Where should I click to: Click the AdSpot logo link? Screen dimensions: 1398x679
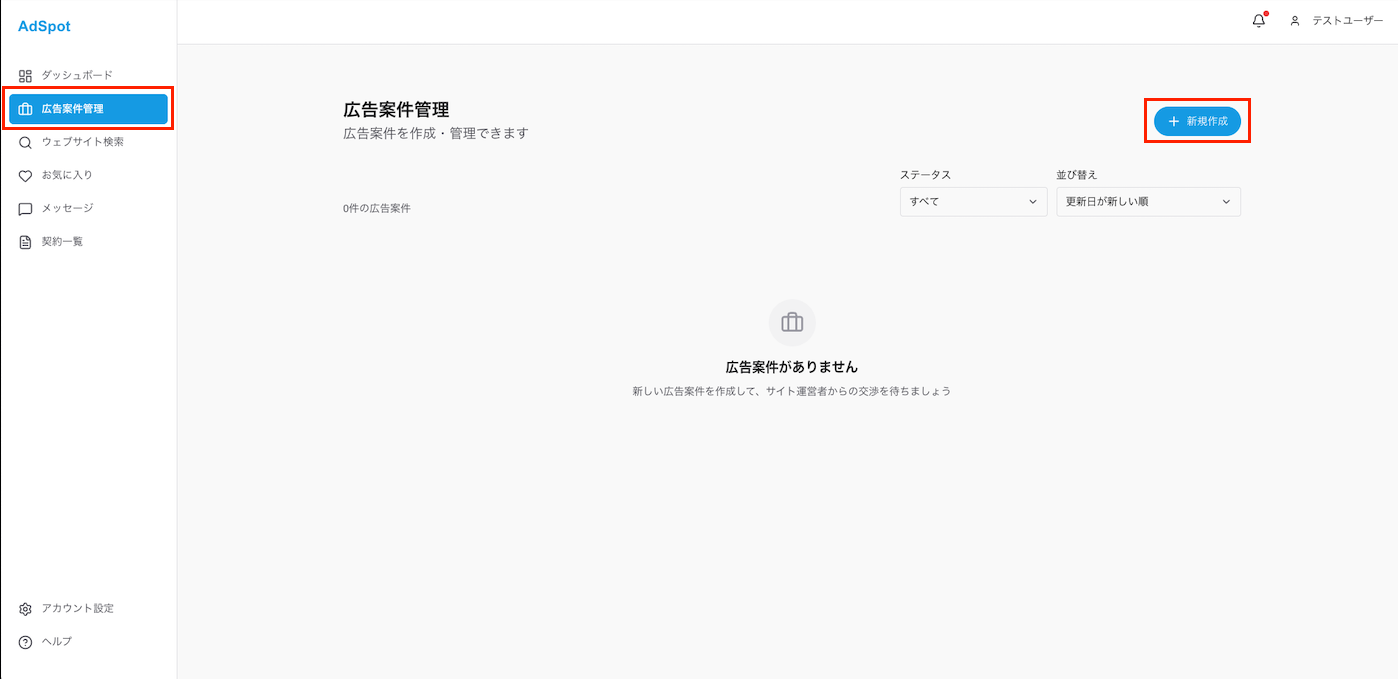click(44, 27)
